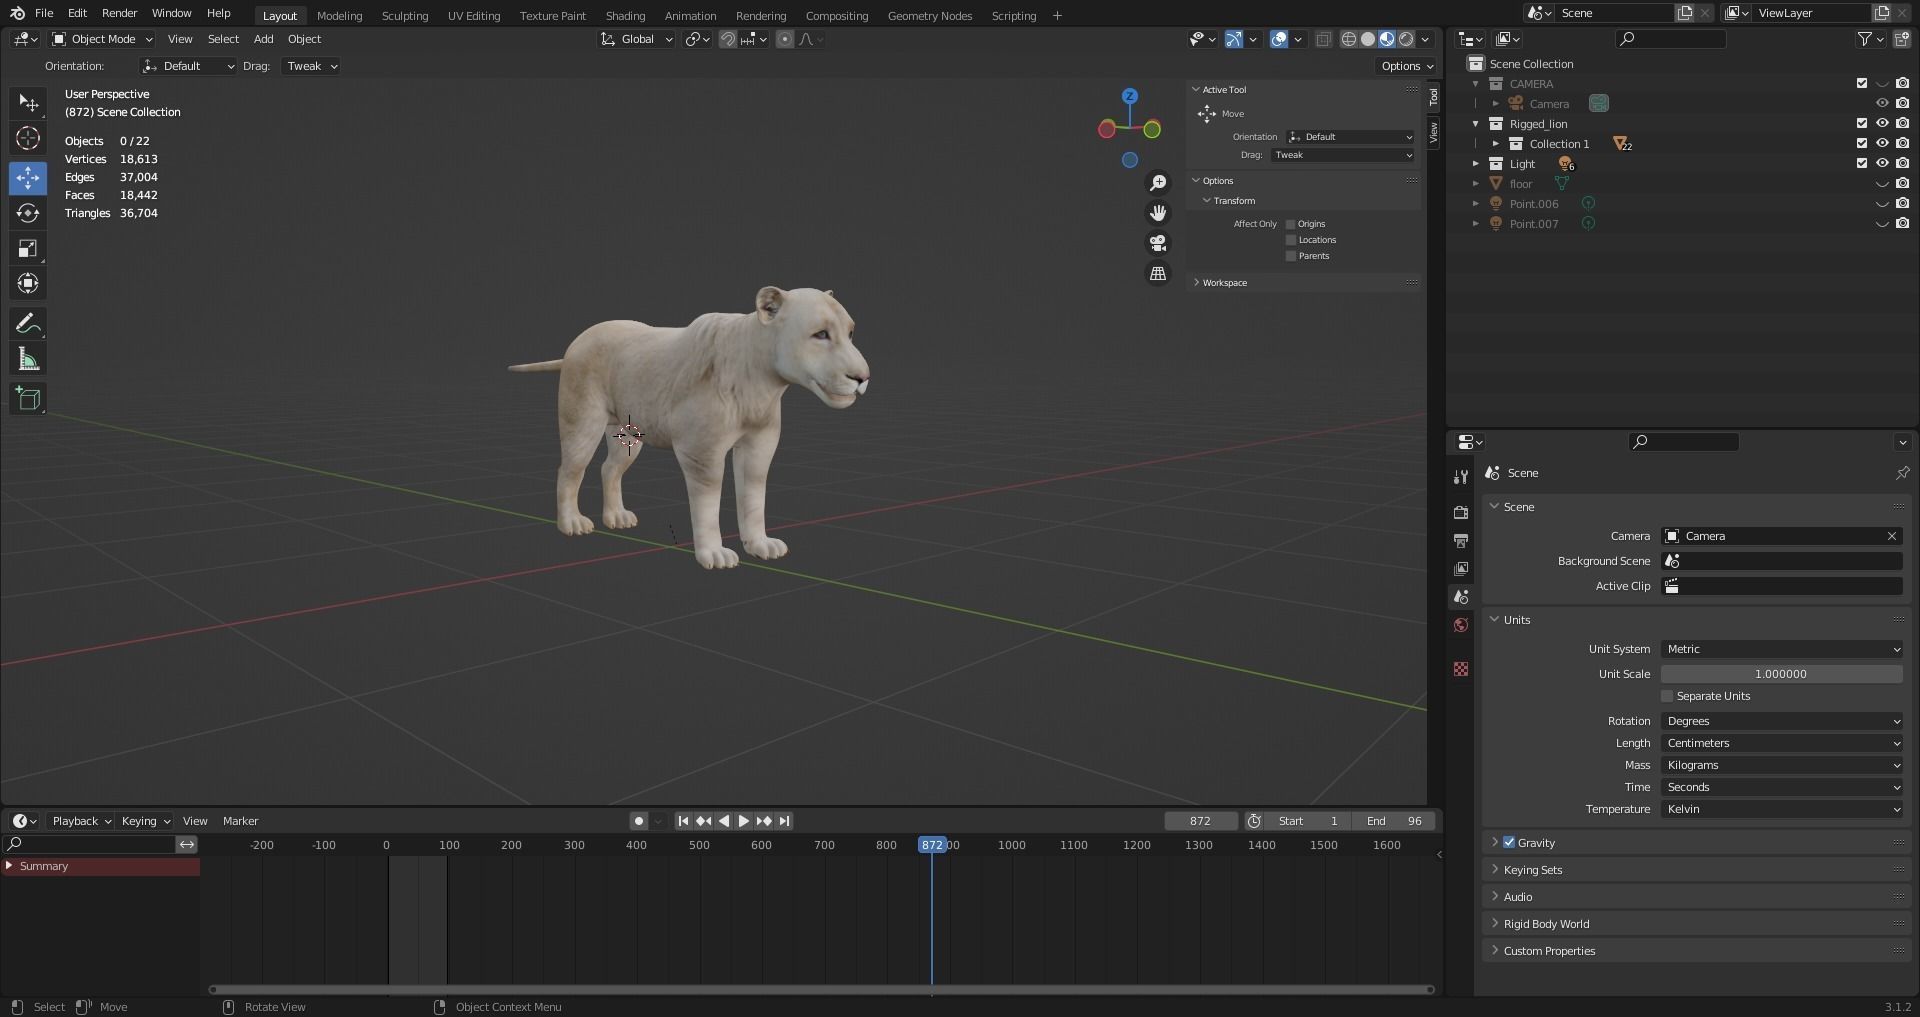Open the Render menu

[x=119, y=13]
